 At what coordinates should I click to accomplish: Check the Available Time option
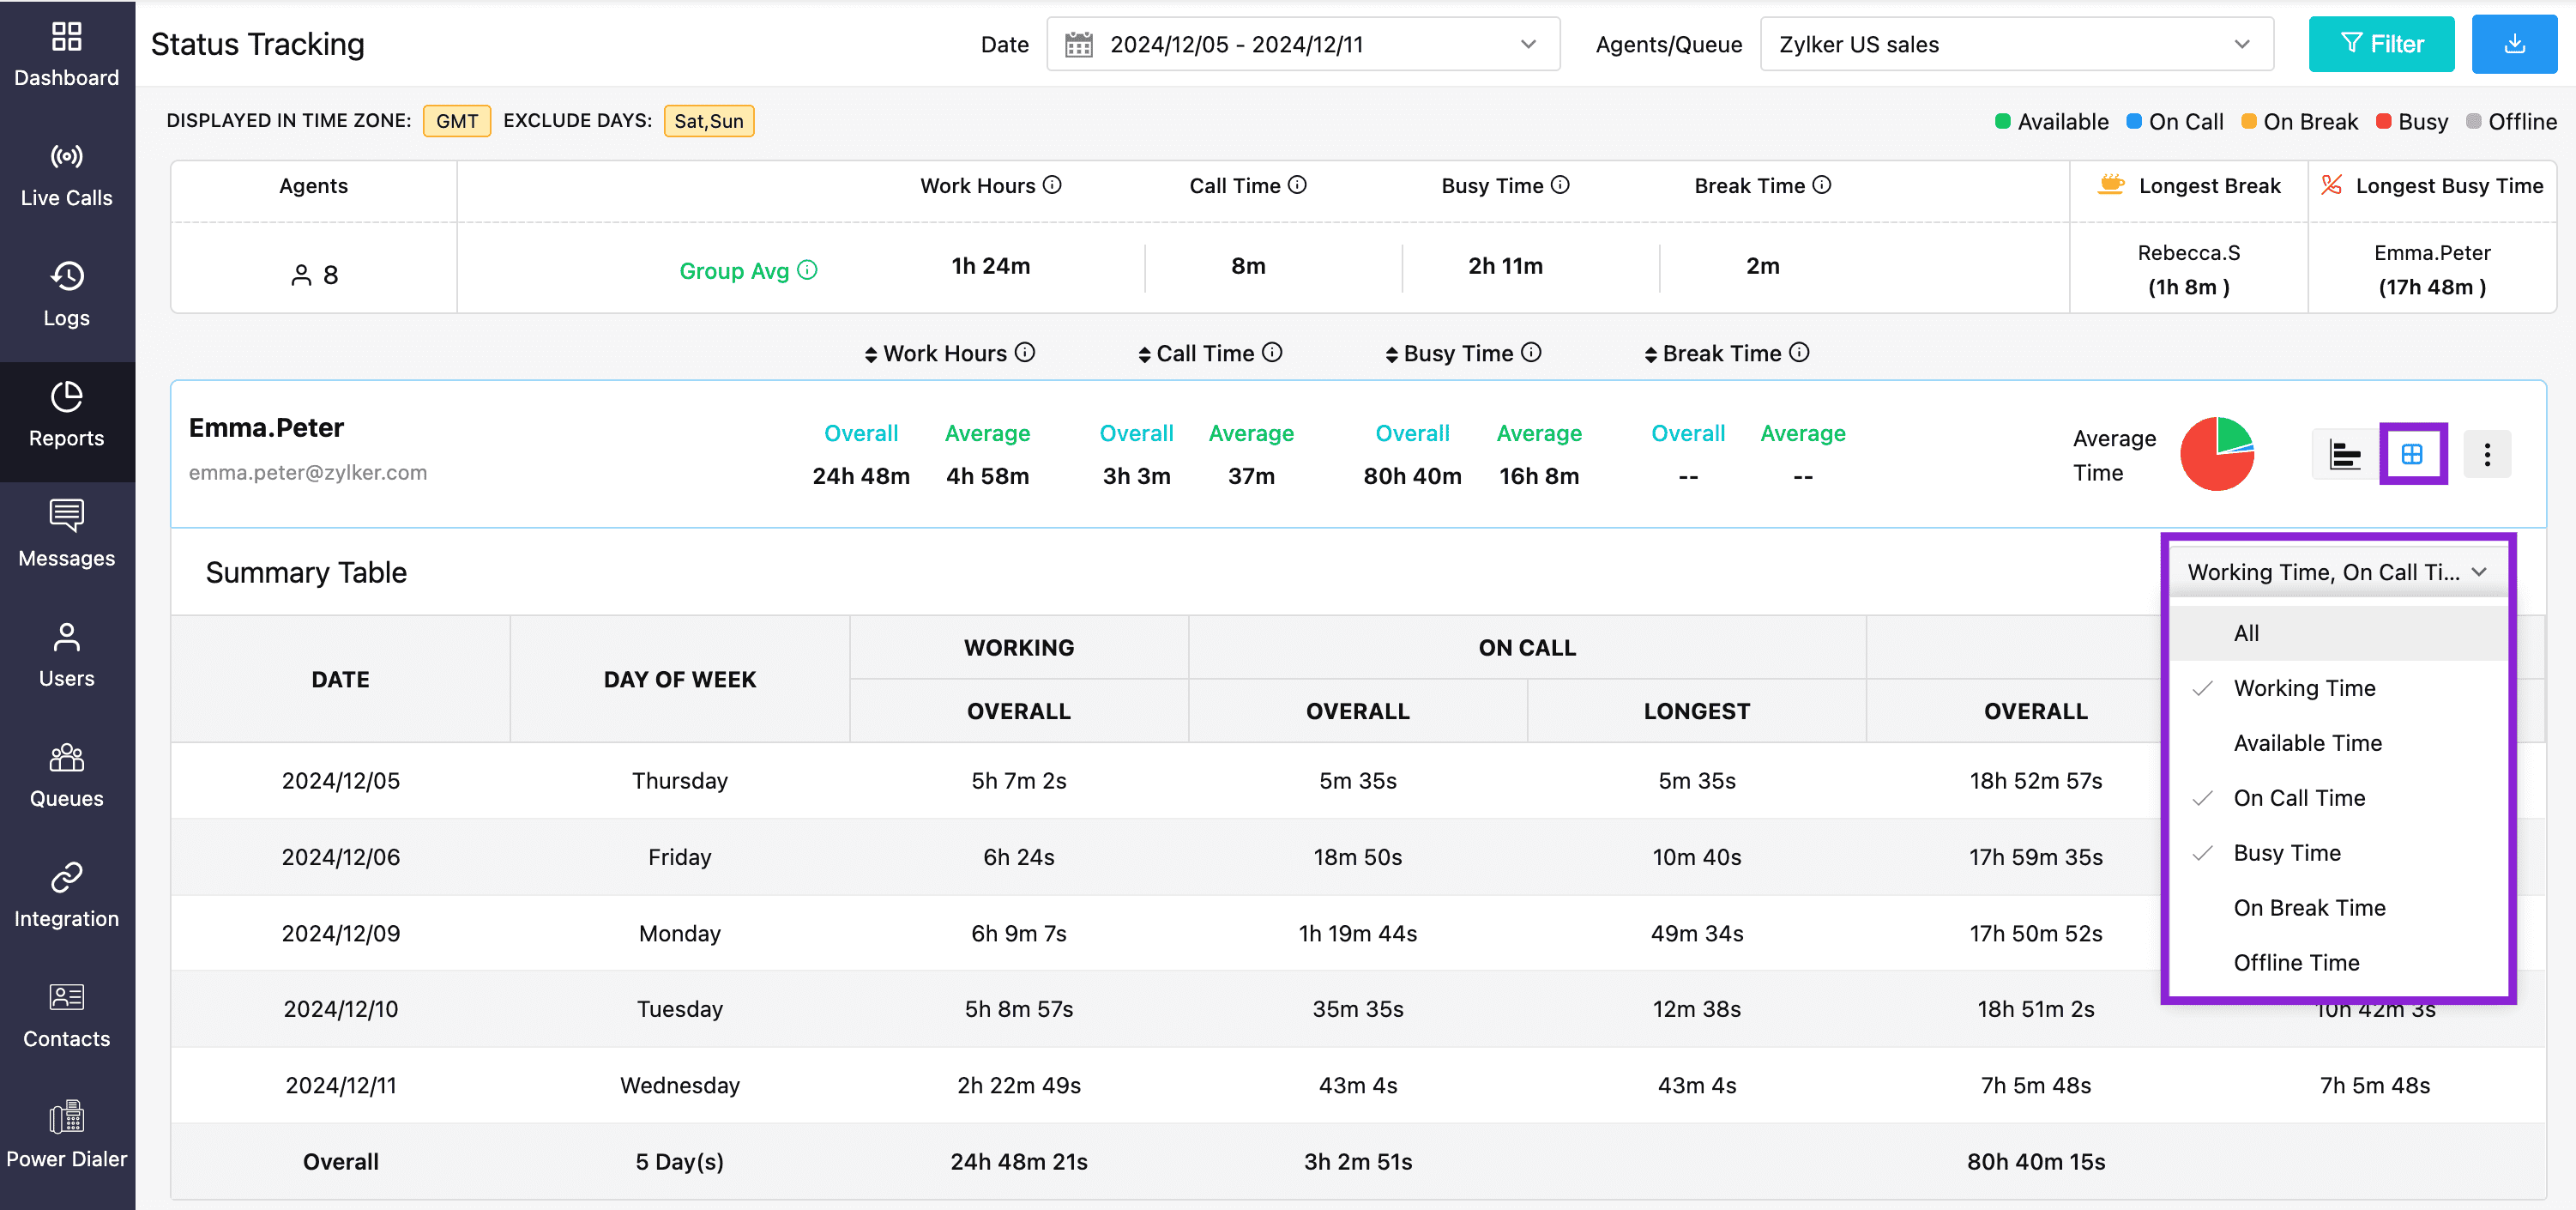tap(2307, 743)
